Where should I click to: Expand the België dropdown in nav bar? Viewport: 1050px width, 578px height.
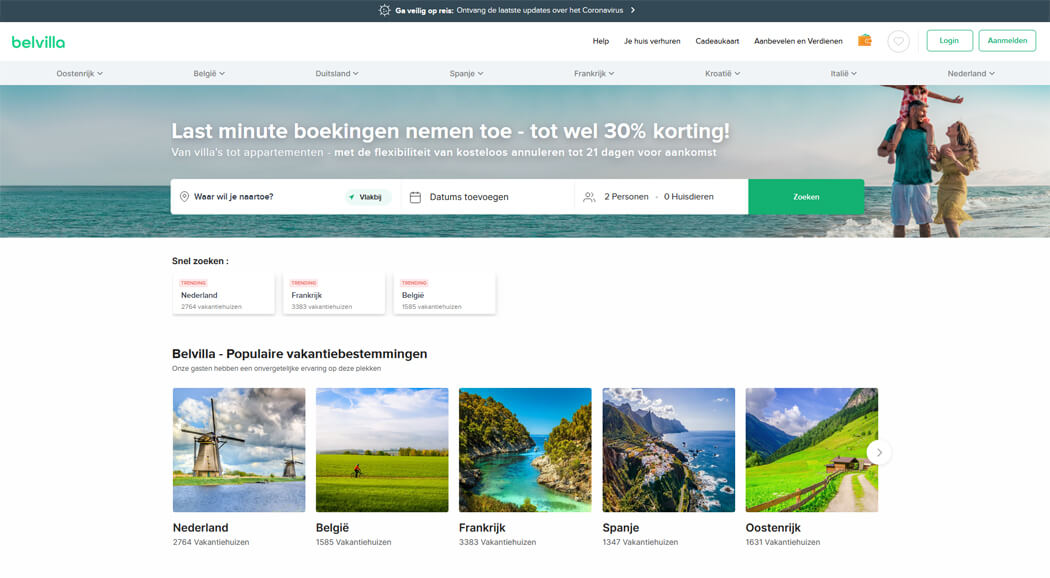pos(209,74)
